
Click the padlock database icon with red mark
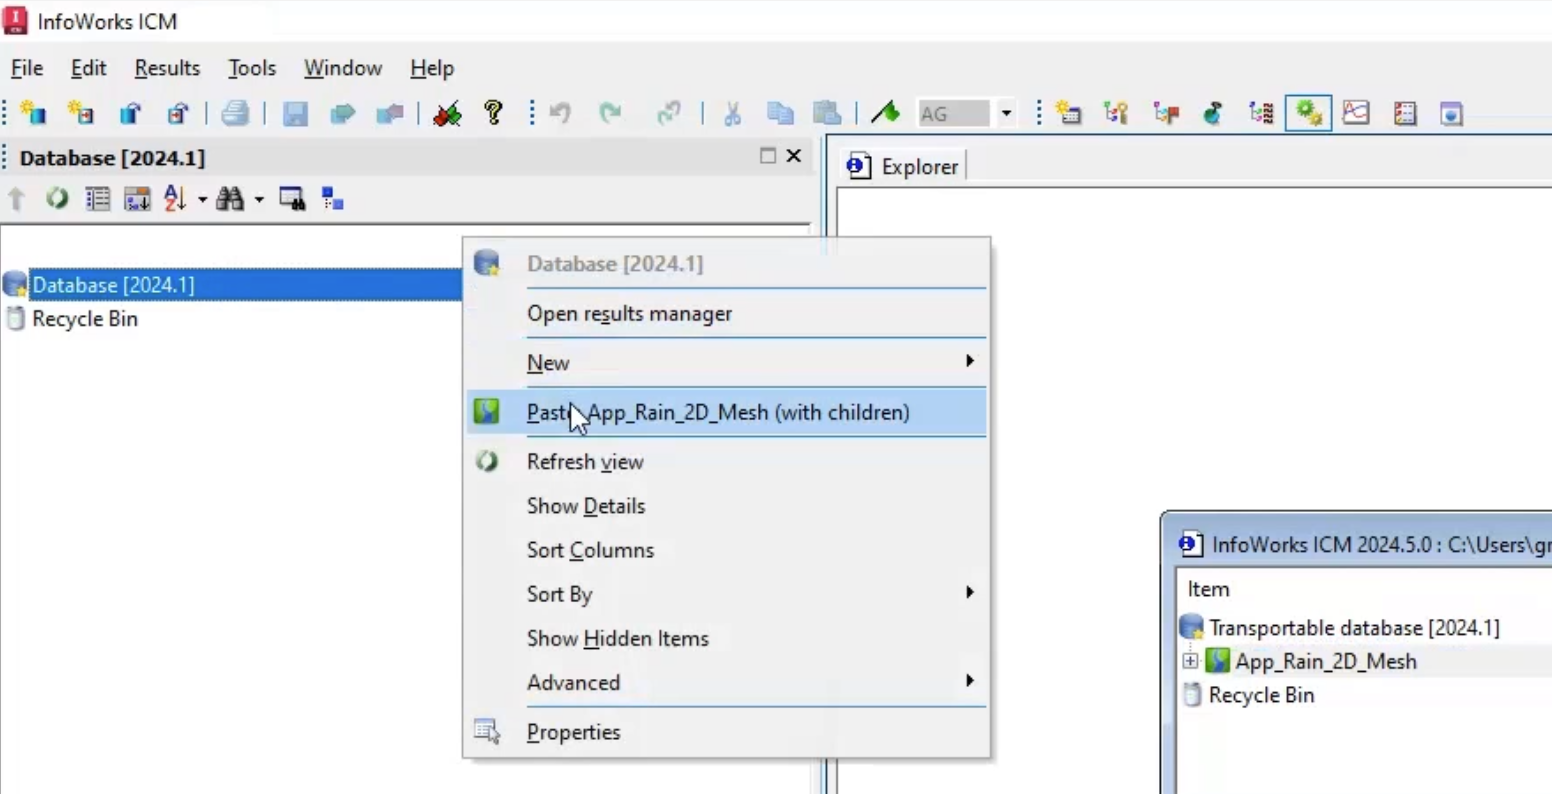pos(178,113)
